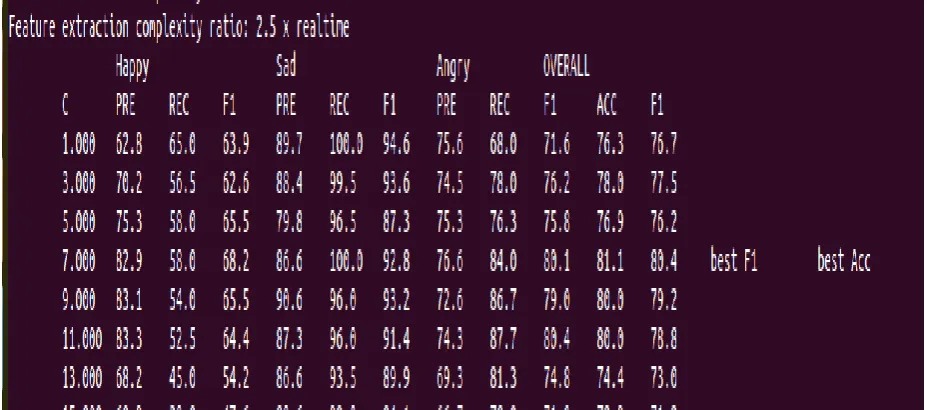The image size is (927, 410).
Task: Click value '81.1' in the 7.000 row
Action: click(x=610, y=261)
